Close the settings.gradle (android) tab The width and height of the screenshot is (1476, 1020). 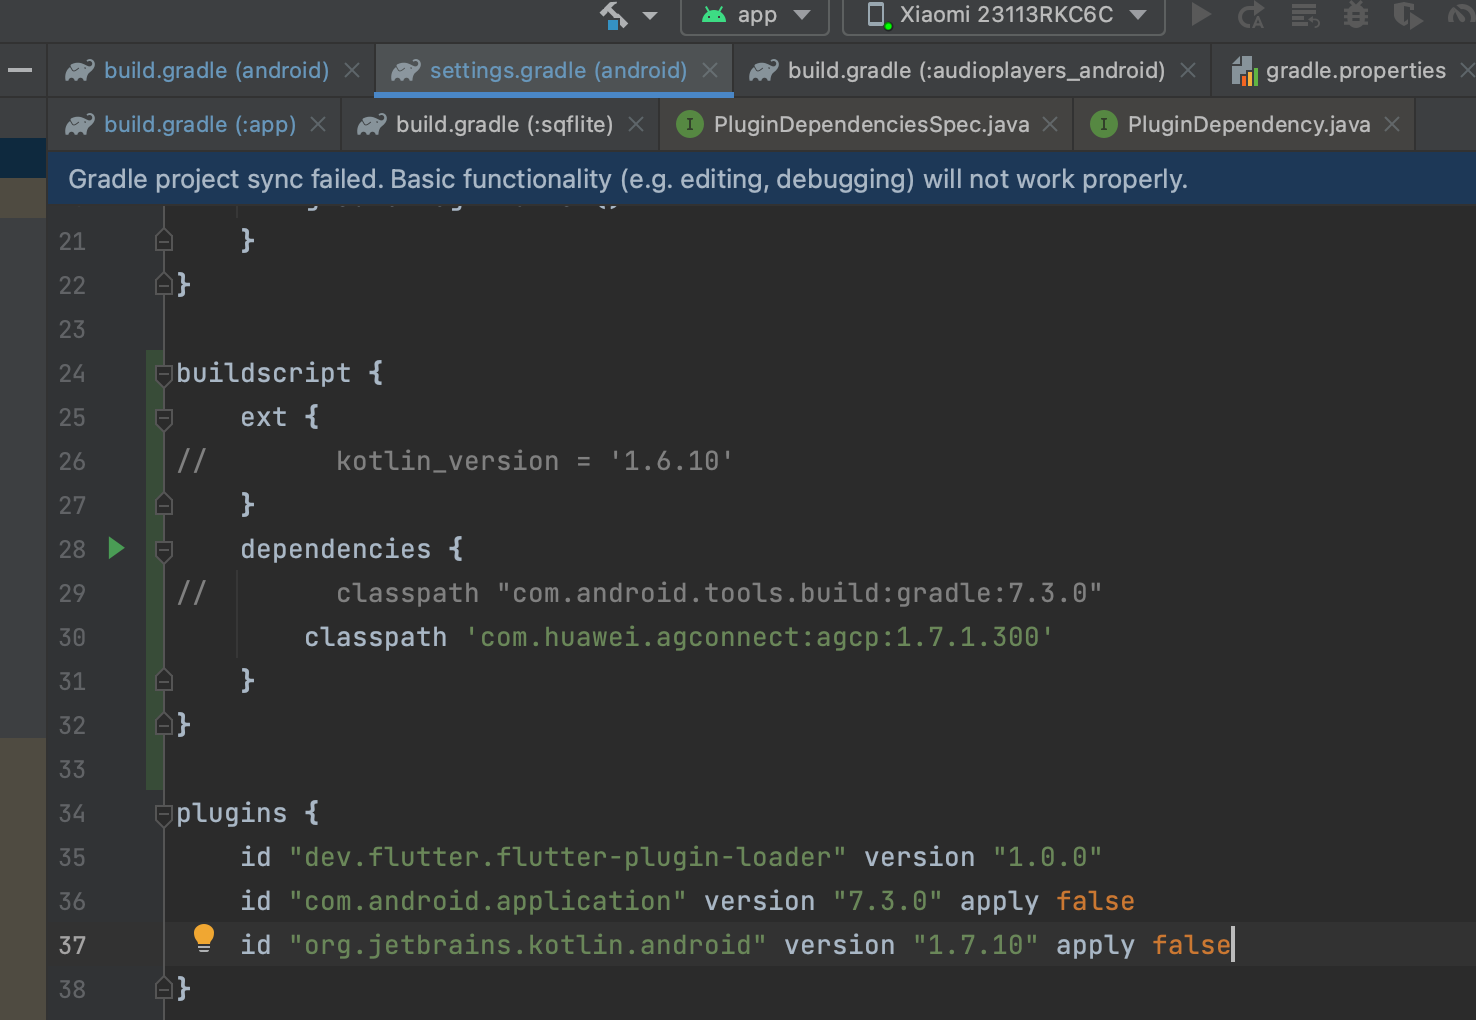click(710, 71)
